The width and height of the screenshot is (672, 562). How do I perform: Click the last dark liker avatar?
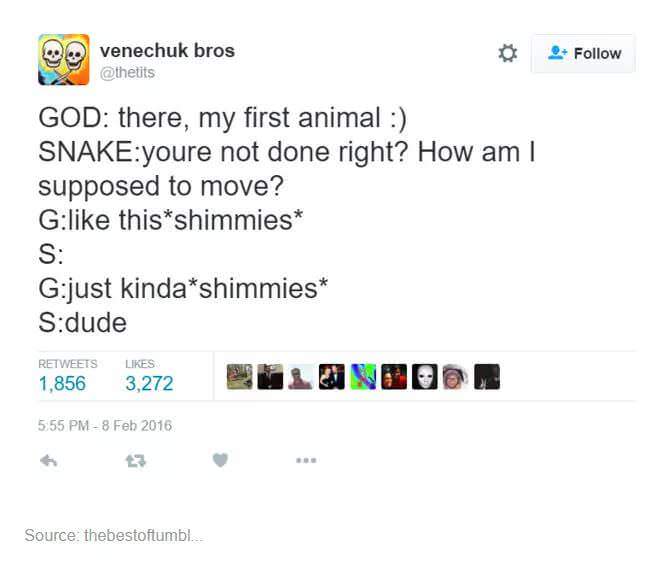[x=487, y=377]
